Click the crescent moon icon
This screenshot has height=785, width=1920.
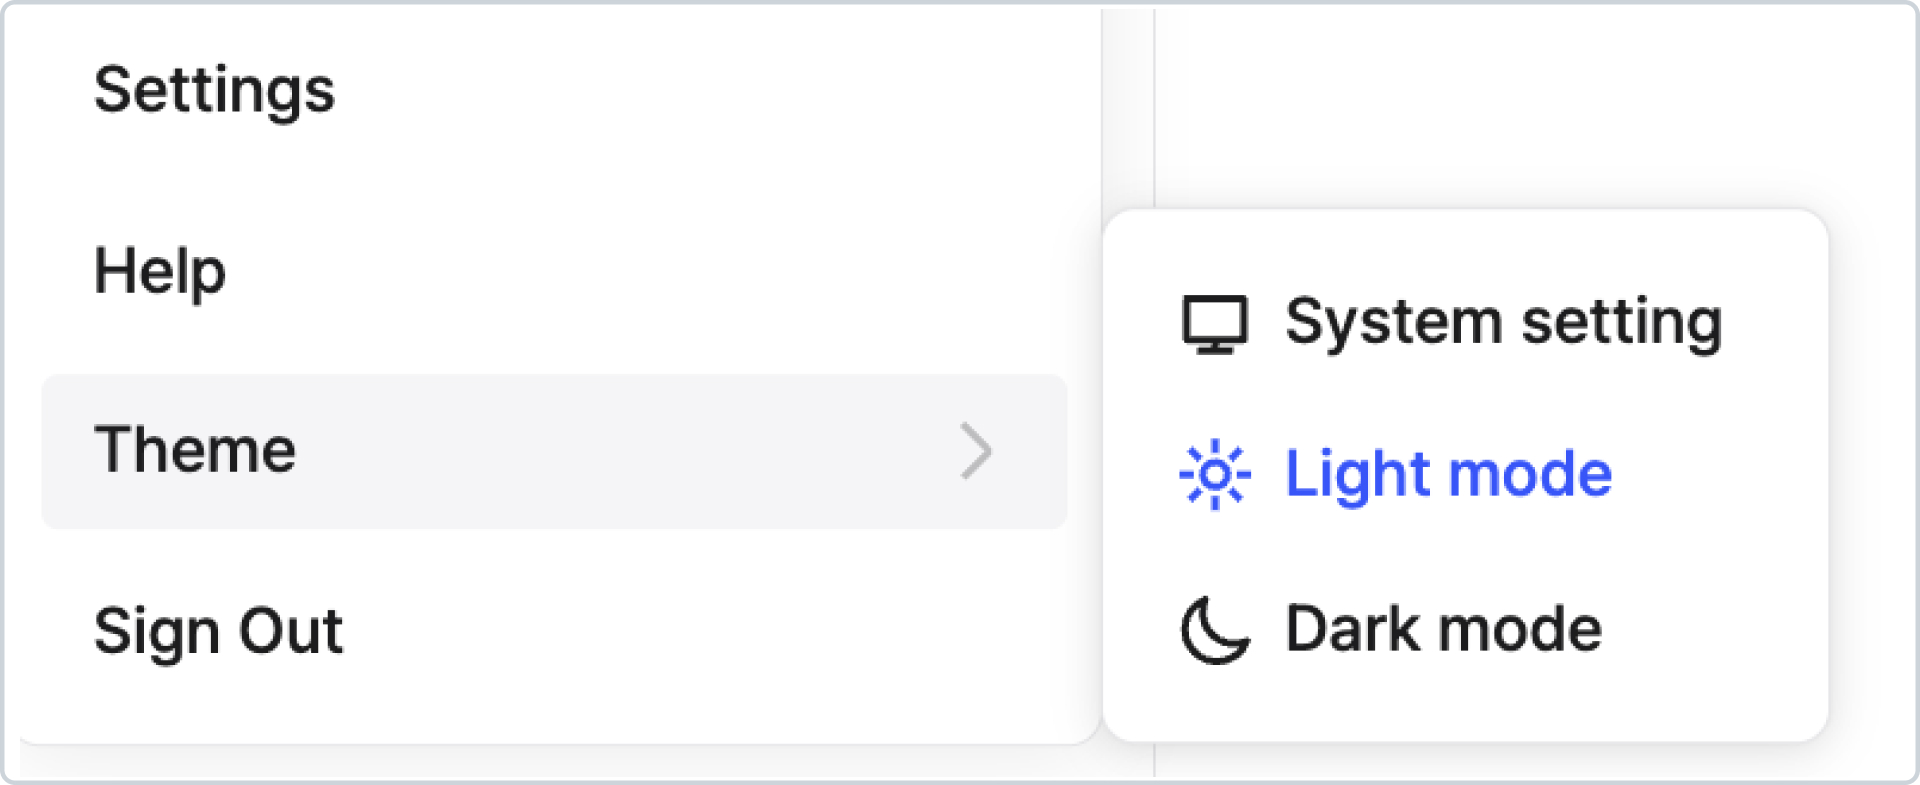pos(1215,630)
